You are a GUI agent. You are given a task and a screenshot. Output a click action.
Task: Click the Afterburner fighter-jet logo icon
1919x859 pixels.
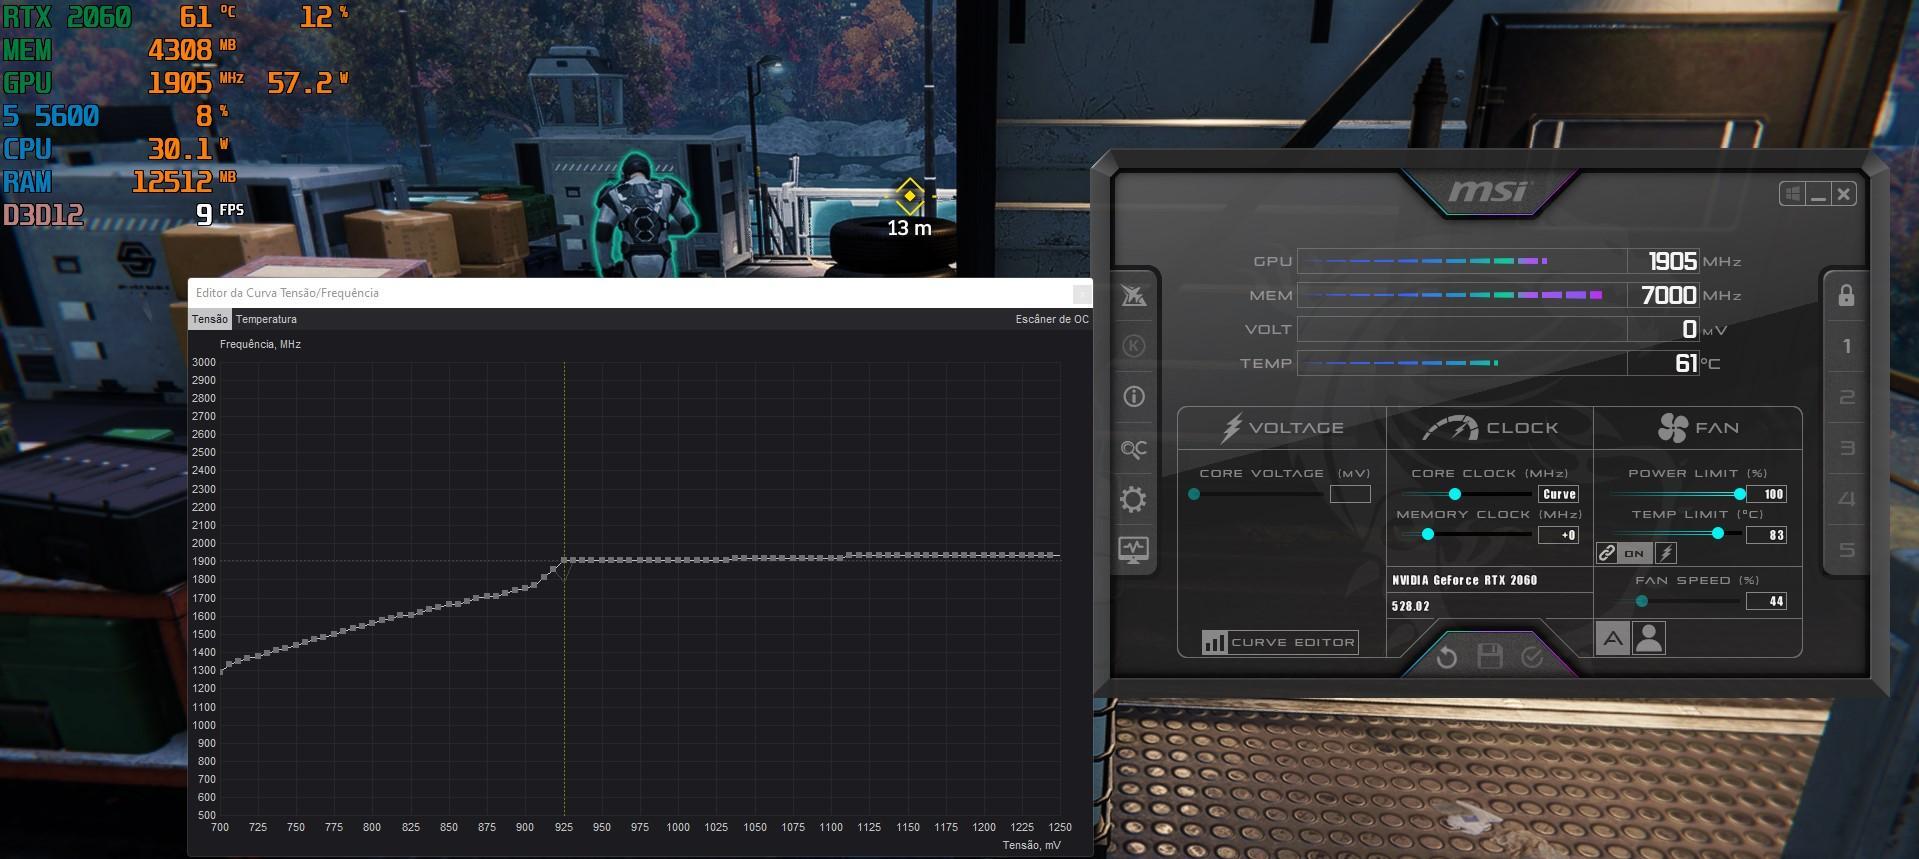[x=1133, y=295]
